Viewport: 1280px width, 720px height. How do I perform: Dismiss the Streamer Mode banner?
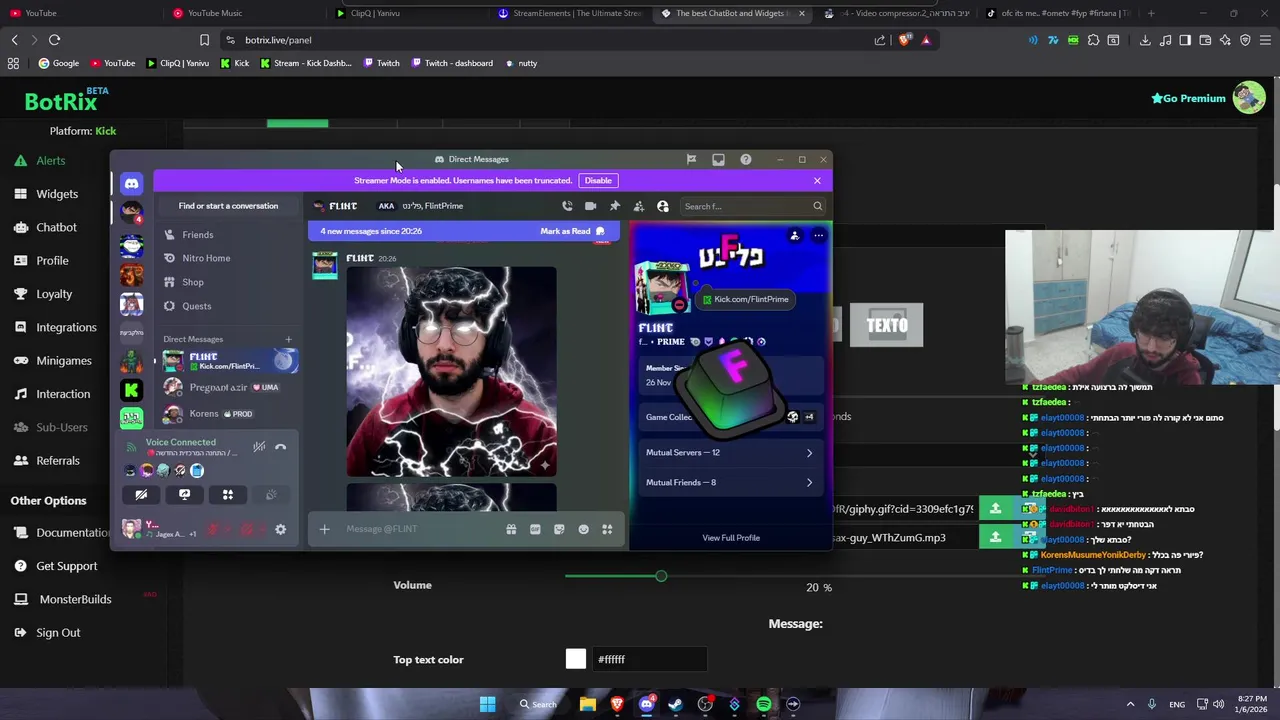pyautogui.click(x=817, y=181)
